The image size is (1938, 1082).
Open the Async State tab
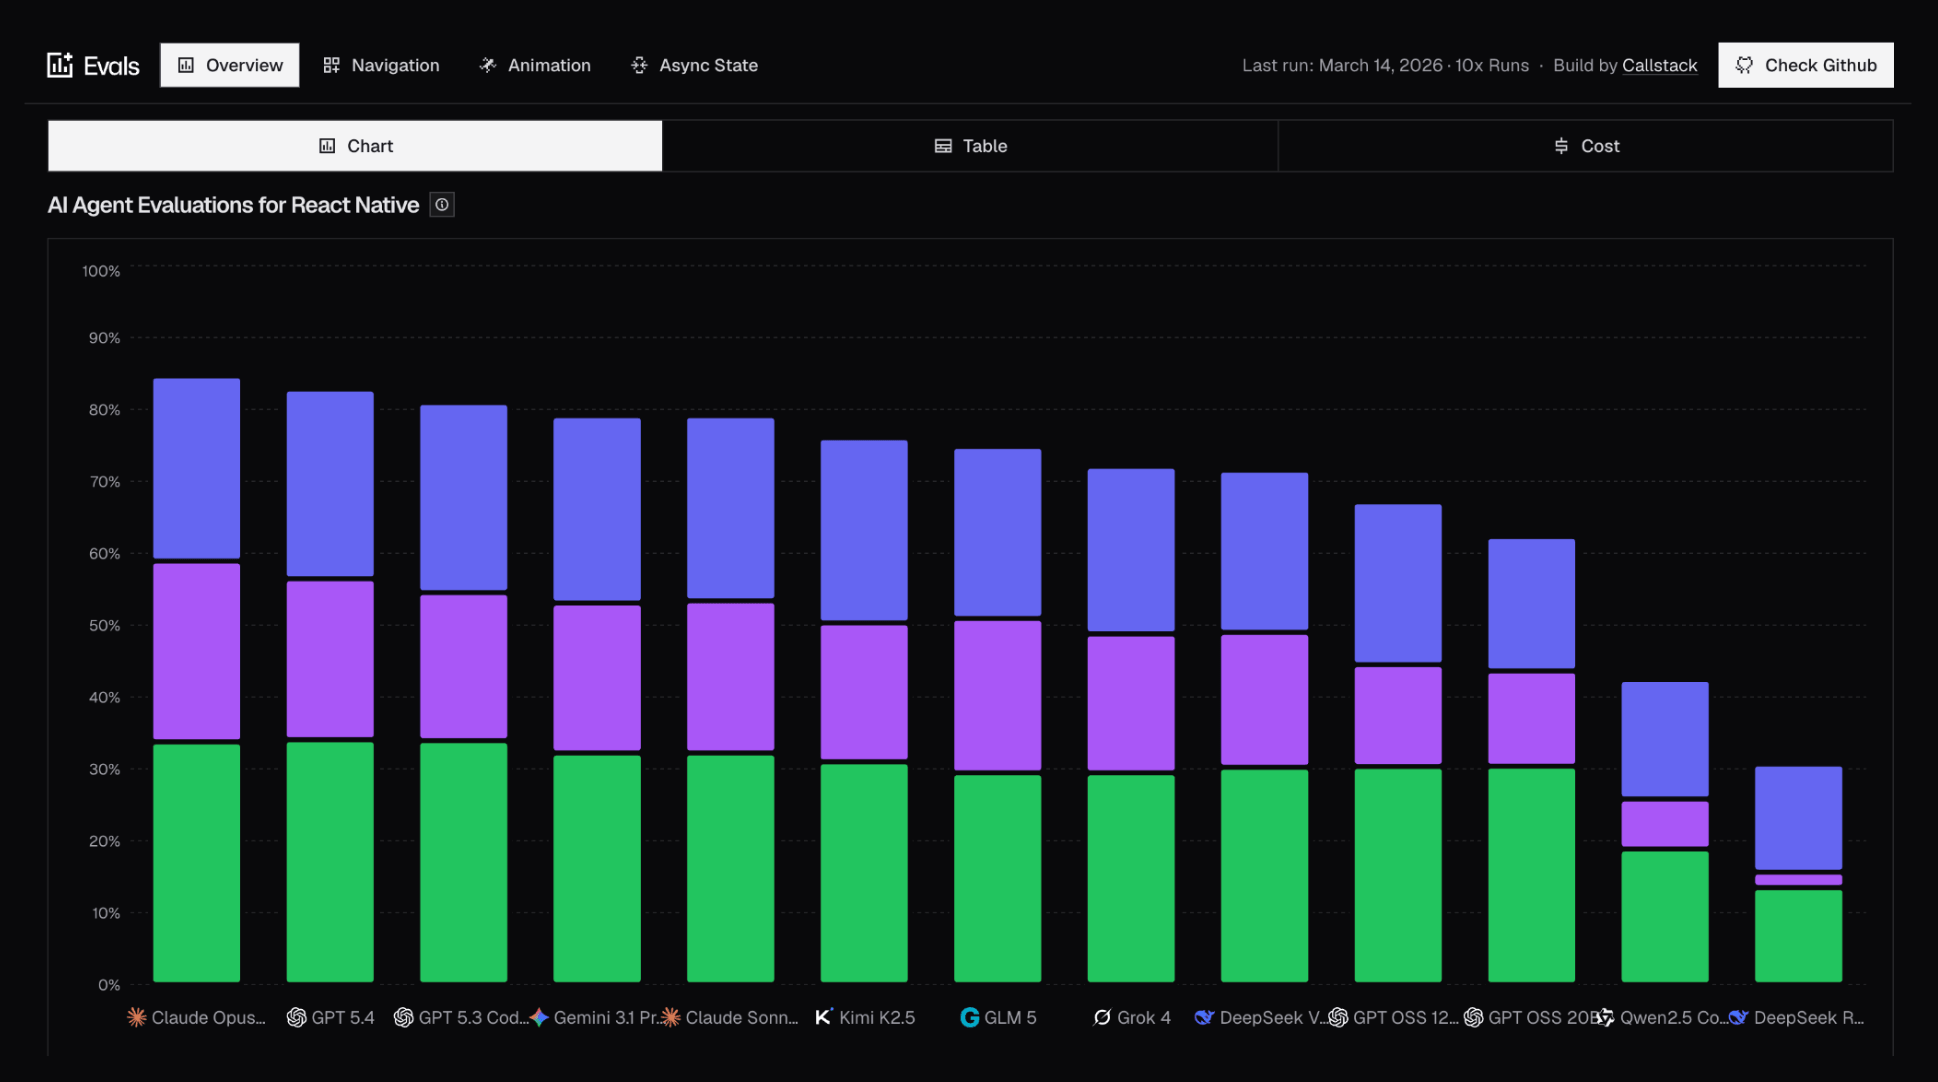tap(695, 65)
